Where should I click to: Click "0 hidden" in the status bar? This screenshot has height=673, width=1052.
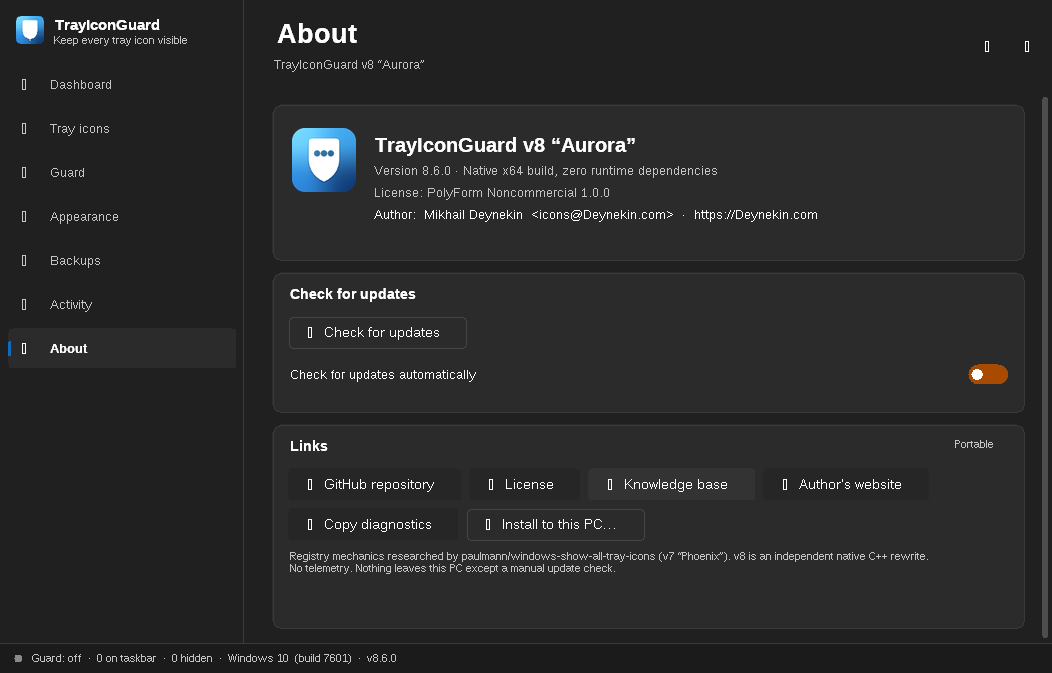click(x=192, y=658)
